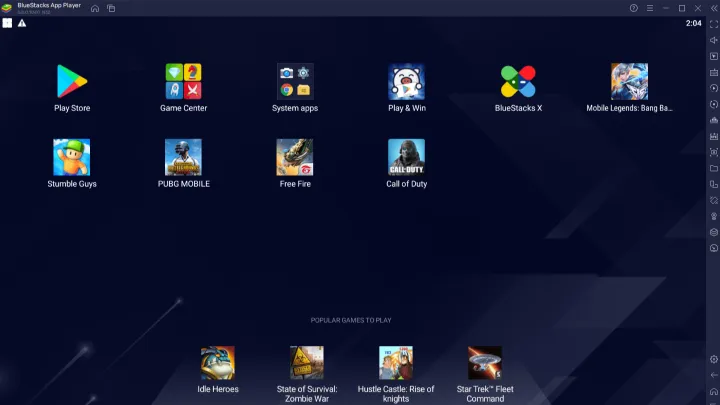Screen dimensions: 720x405
Task: Launch BlueStacks X
Action: [x=518, y=82]
